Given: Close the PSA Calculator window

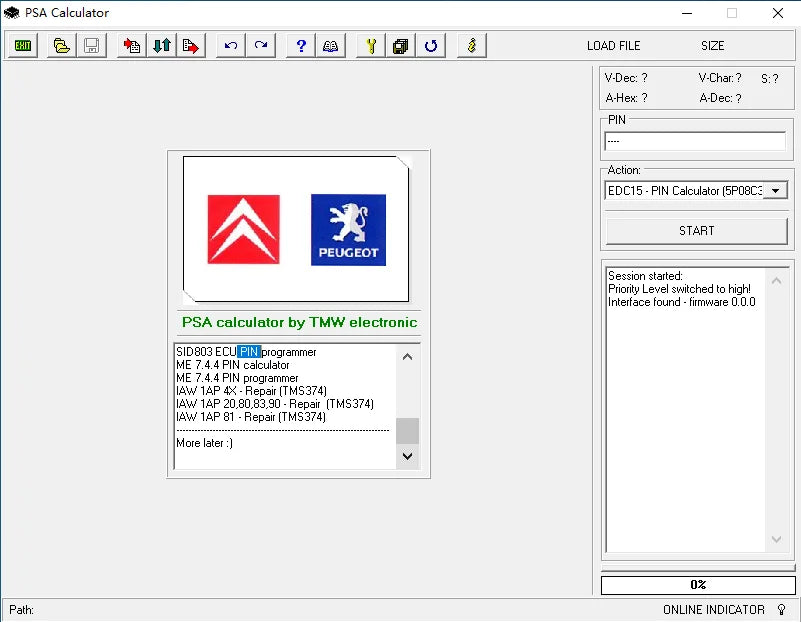Looking at the screenshot, I should (778, 13).
